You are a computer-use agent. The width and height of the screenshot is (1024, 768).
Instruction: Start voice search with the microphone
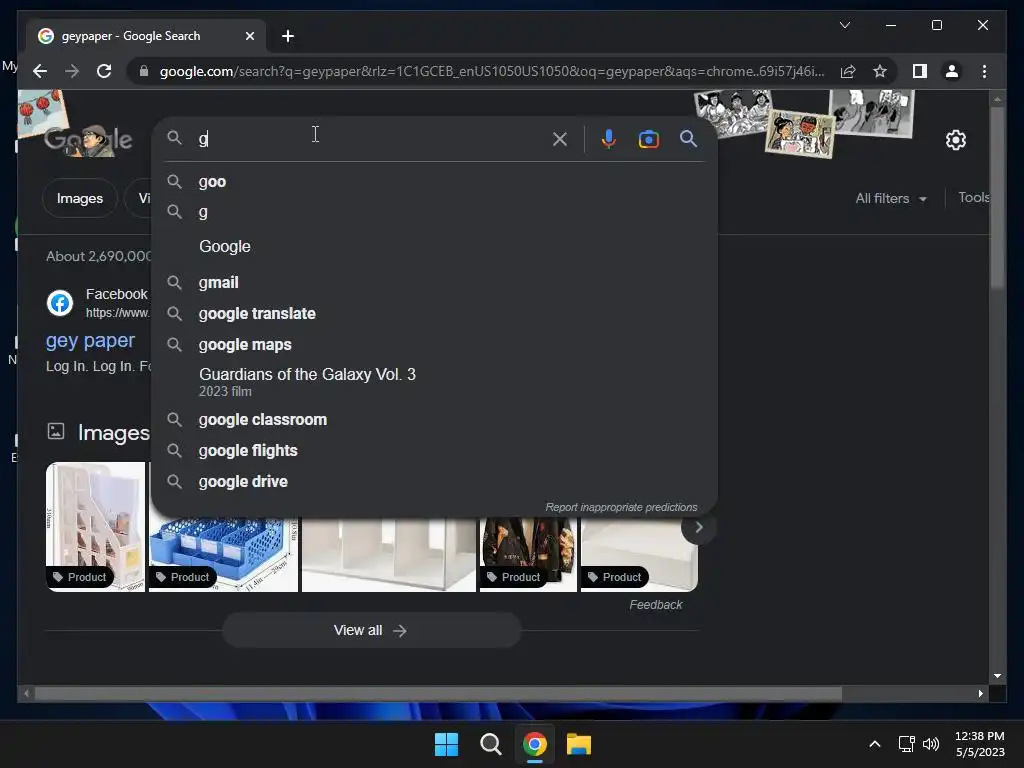[608, 138]
